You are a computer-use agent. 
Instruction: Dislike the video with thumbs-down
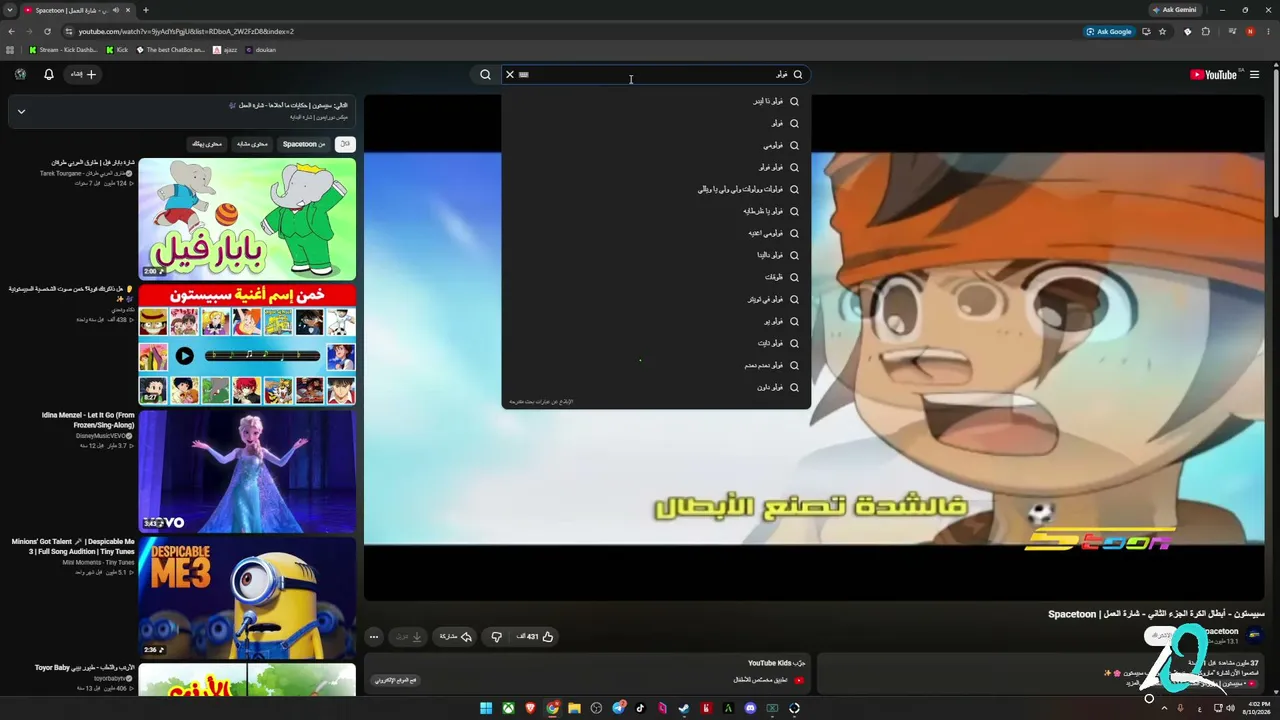click(496, 637)
